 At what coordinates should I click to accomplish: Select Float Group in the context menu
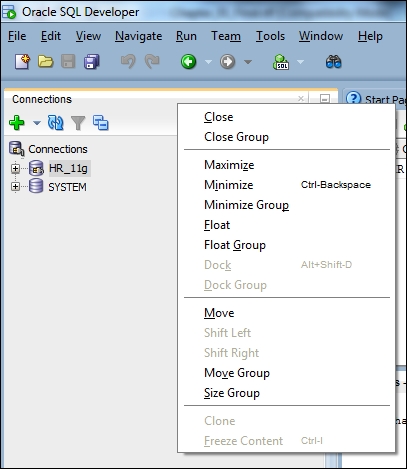point(235,245)
